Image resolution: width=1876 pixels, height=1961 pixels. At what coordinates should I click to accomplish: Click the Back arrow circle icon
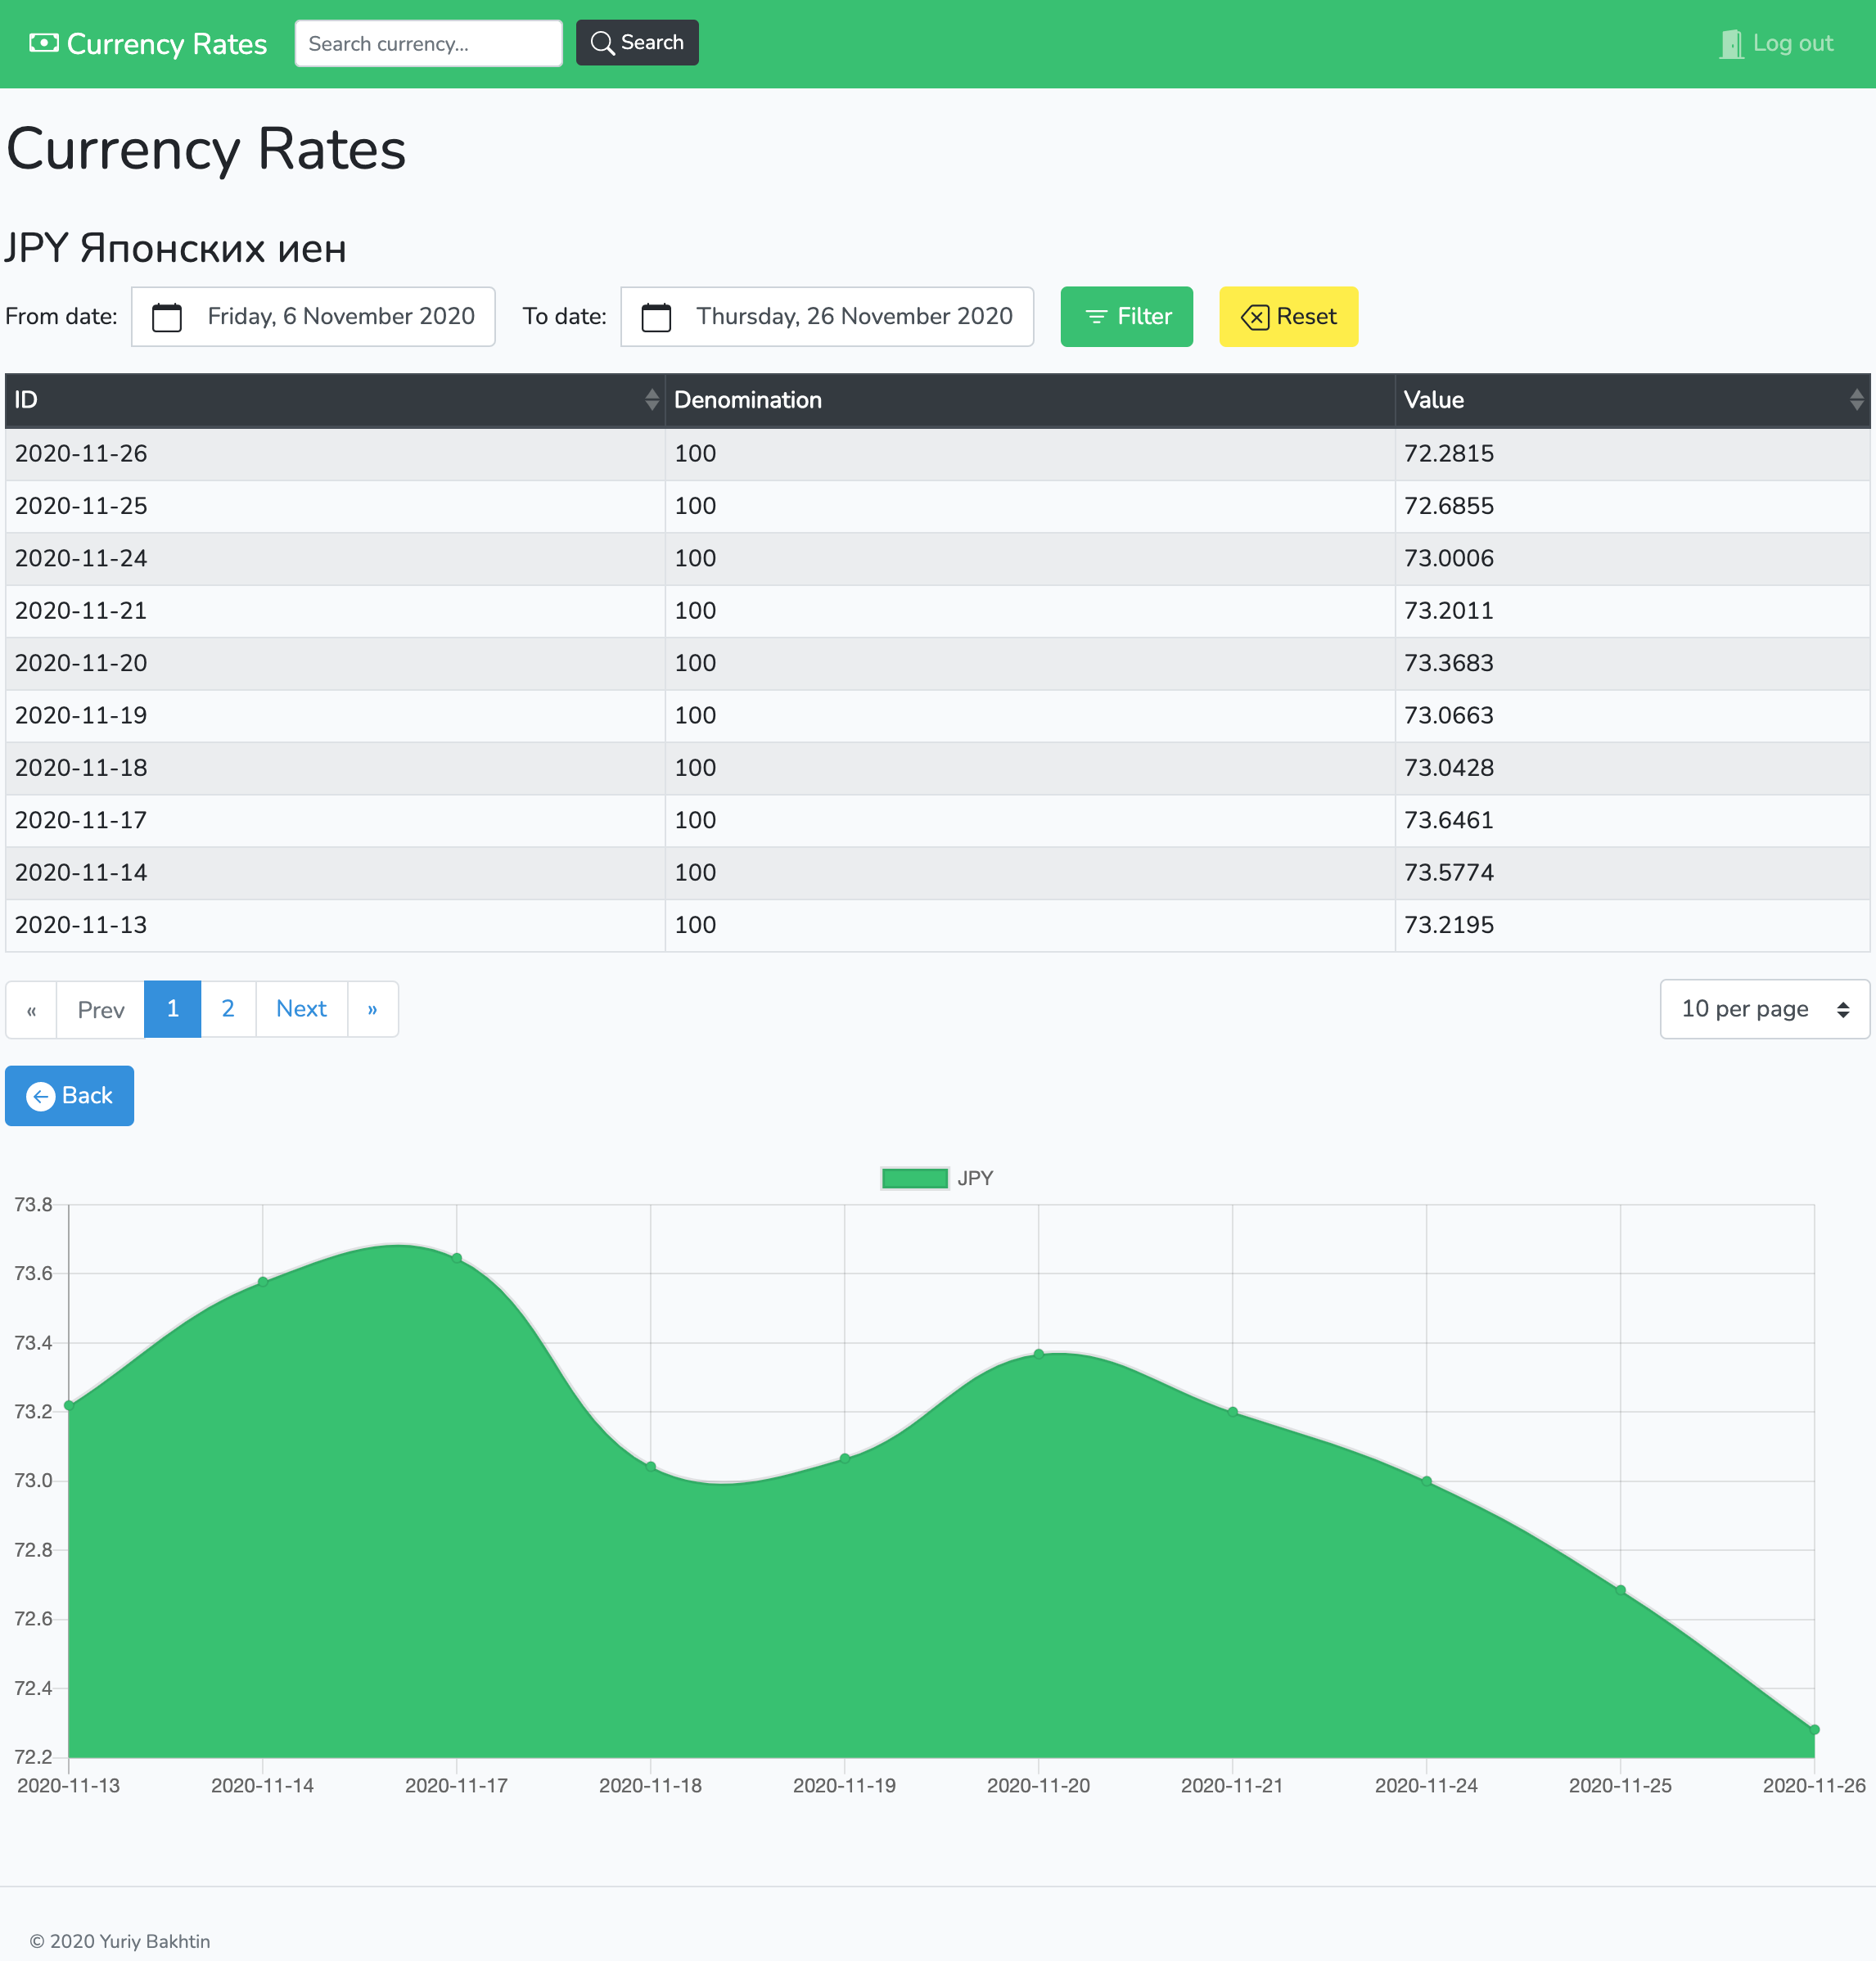click(x=41, y=1096)
